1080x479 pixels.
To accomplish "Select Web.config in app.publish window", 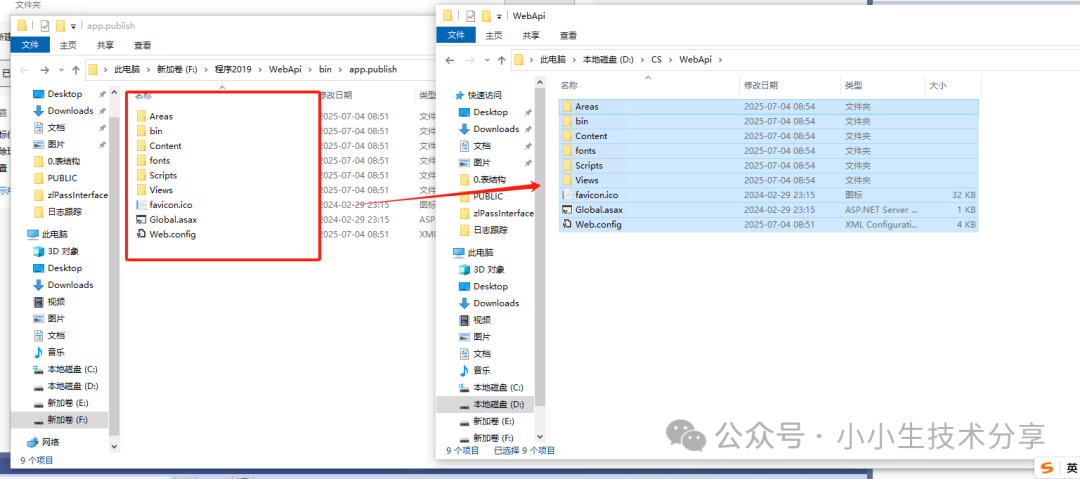I will (165, 235).
